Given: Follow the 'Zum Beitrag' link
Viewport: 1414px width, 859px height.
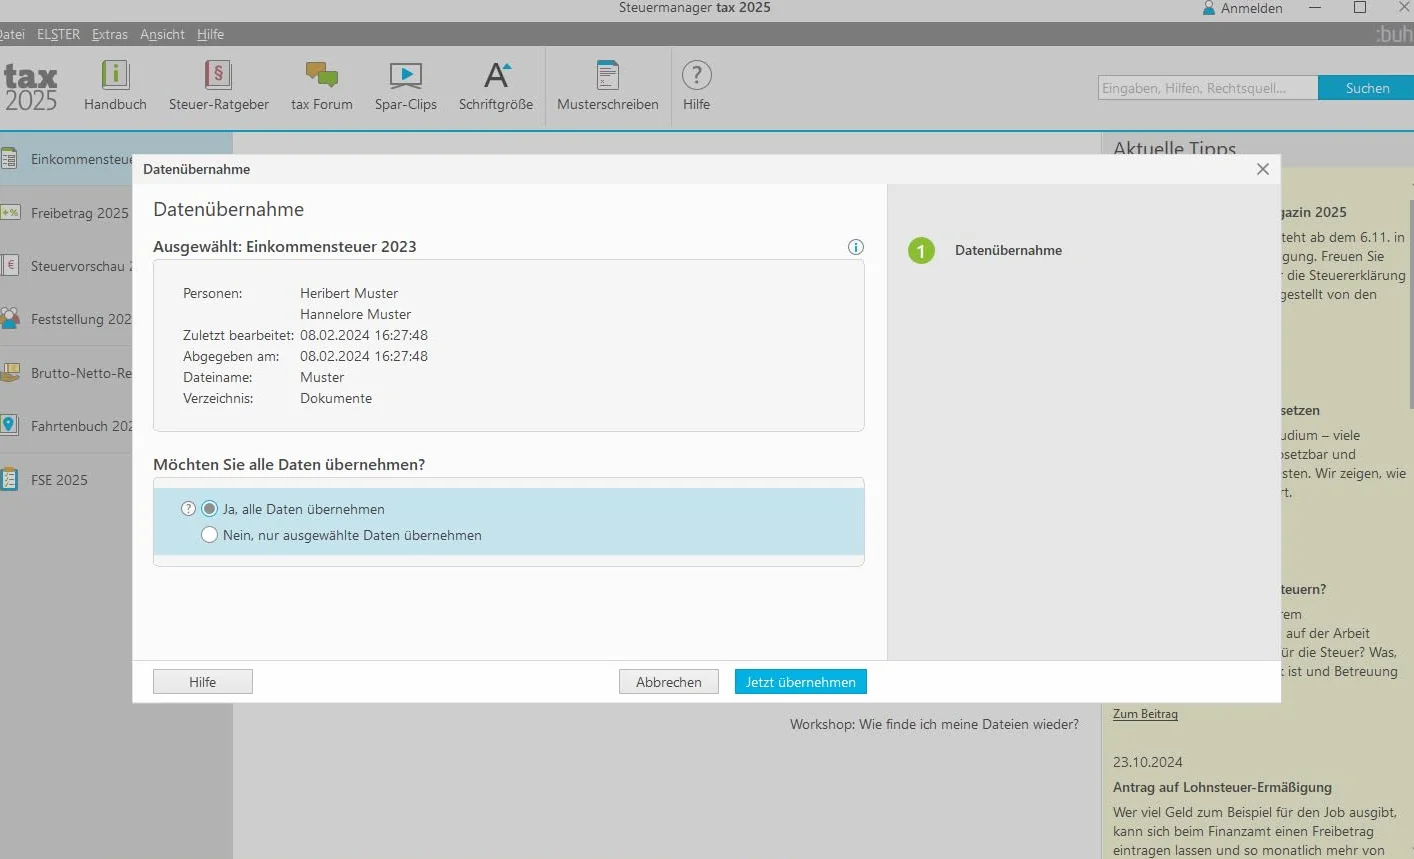Looking at the screenshot, I should tap(1145, 714).
